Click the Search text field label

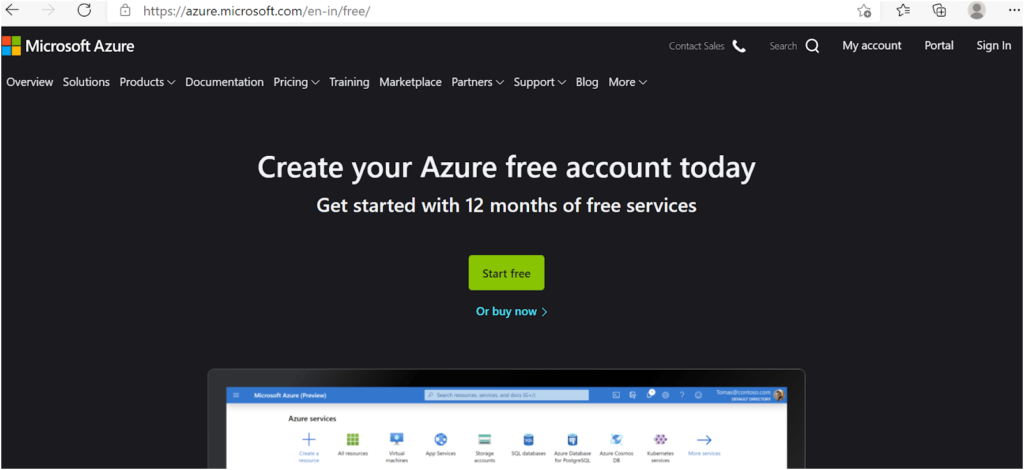coord(783,46)
